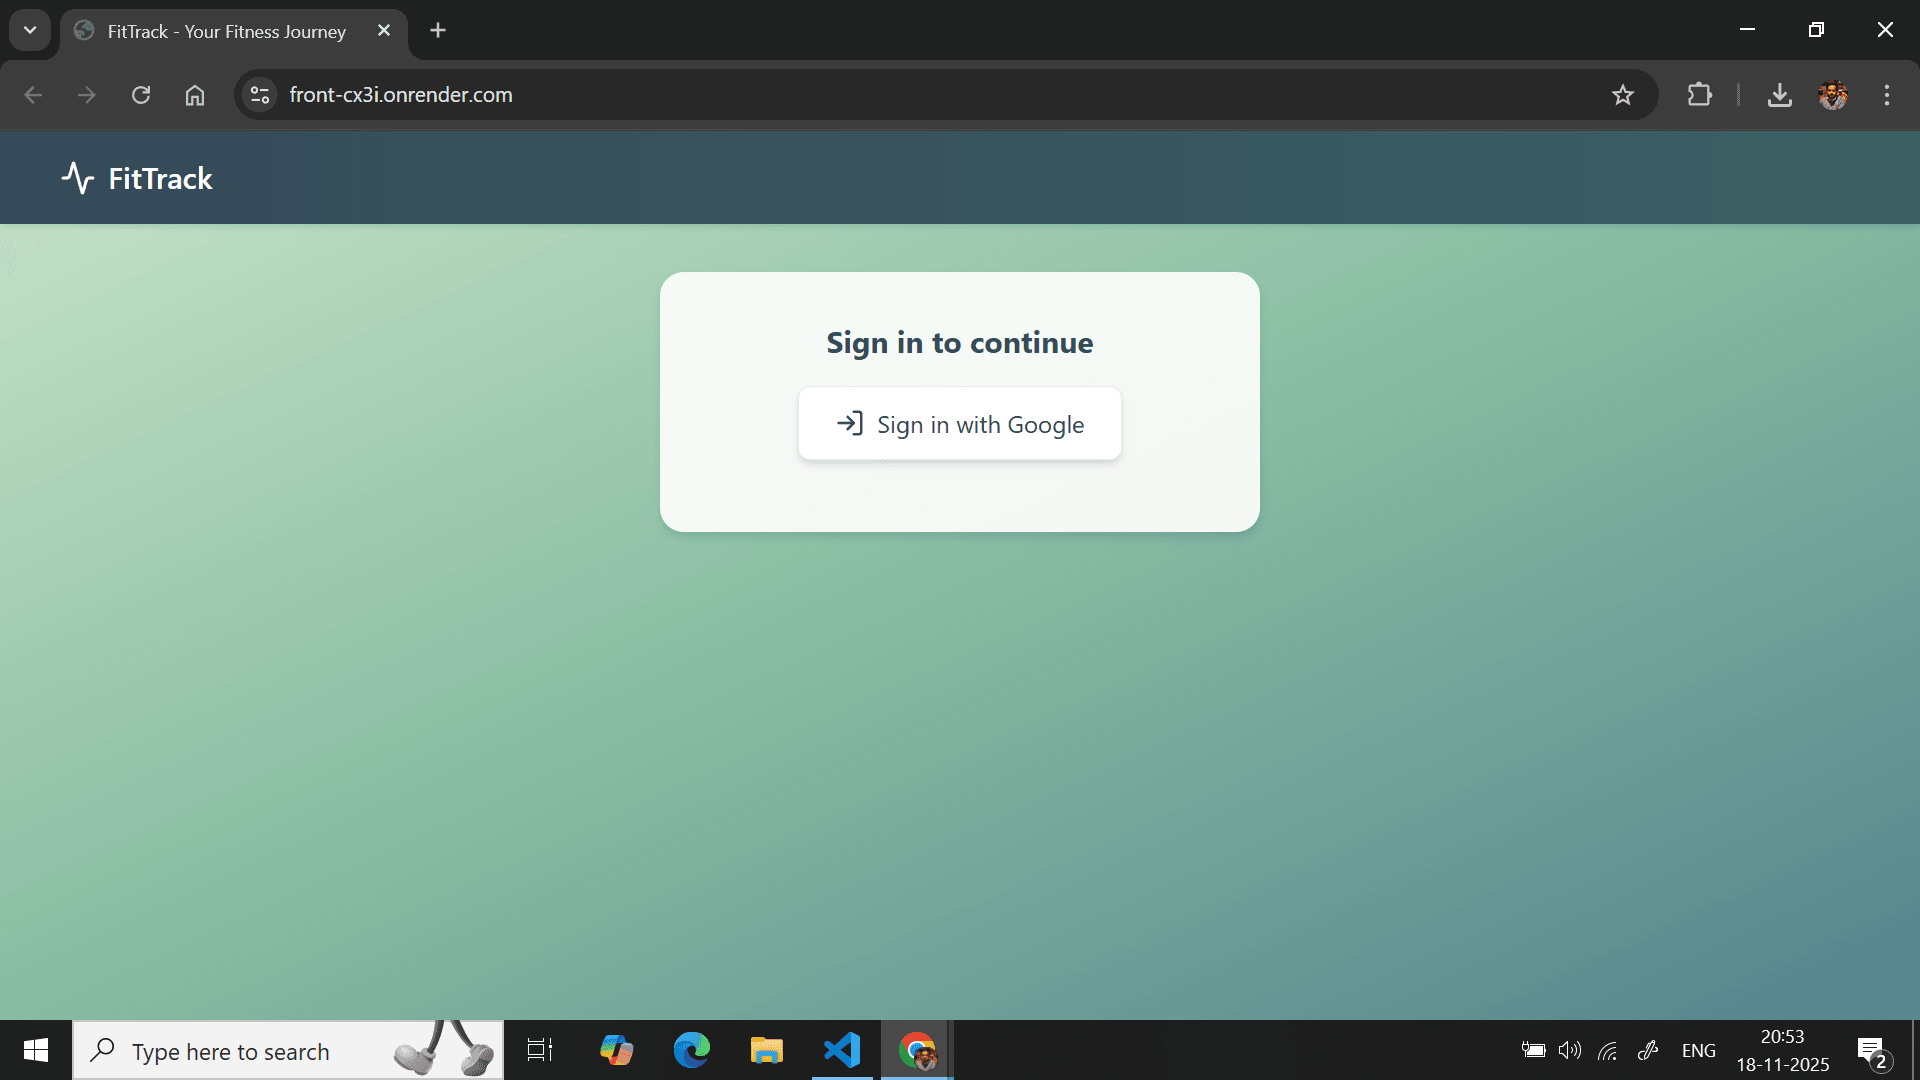The image size is (1920, 1080).
Task: Navigate back using the back arrow
Action: pyautogui.click(x=33, y=95)
